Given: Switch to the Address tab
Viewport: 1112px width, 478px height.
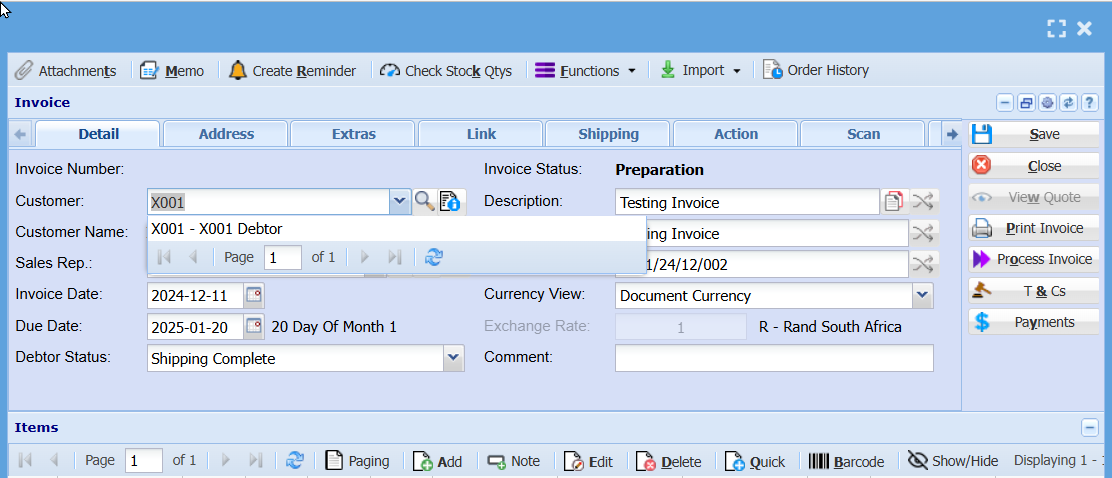Looking at the screenshot, I should tap(226, 134).
